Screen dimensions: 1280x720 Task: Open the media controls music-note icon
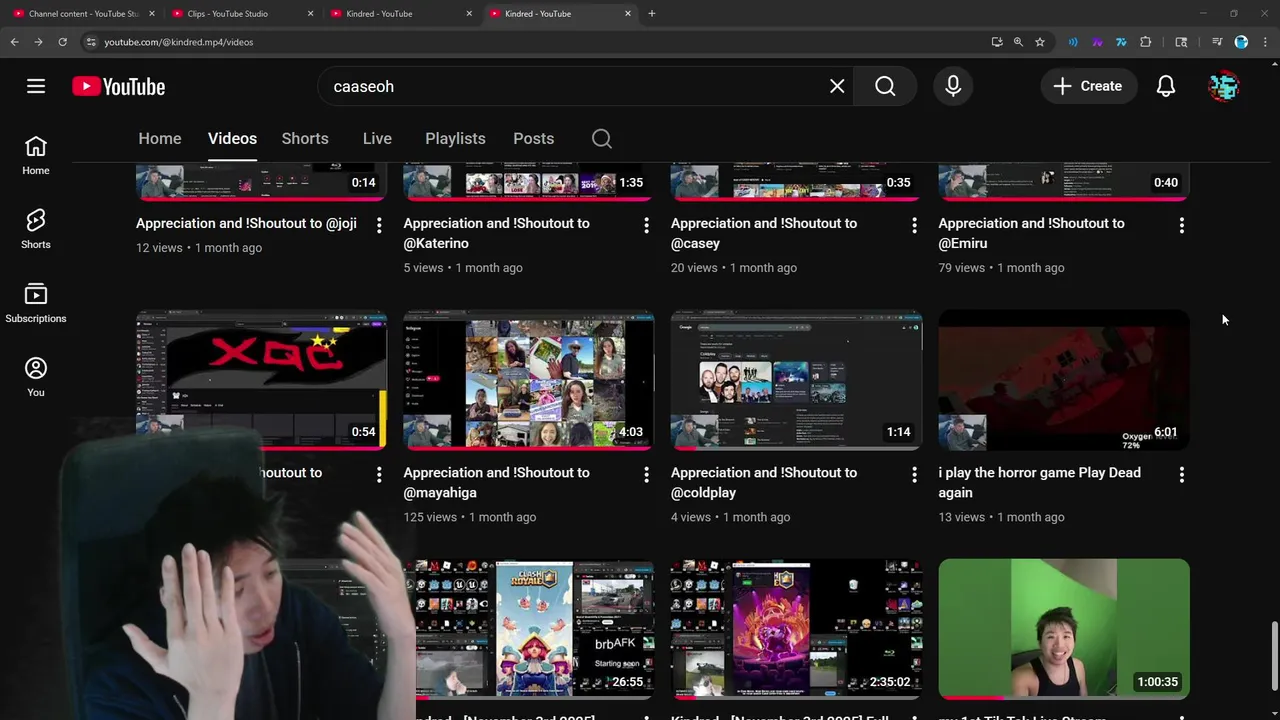tap(1217, 42)
